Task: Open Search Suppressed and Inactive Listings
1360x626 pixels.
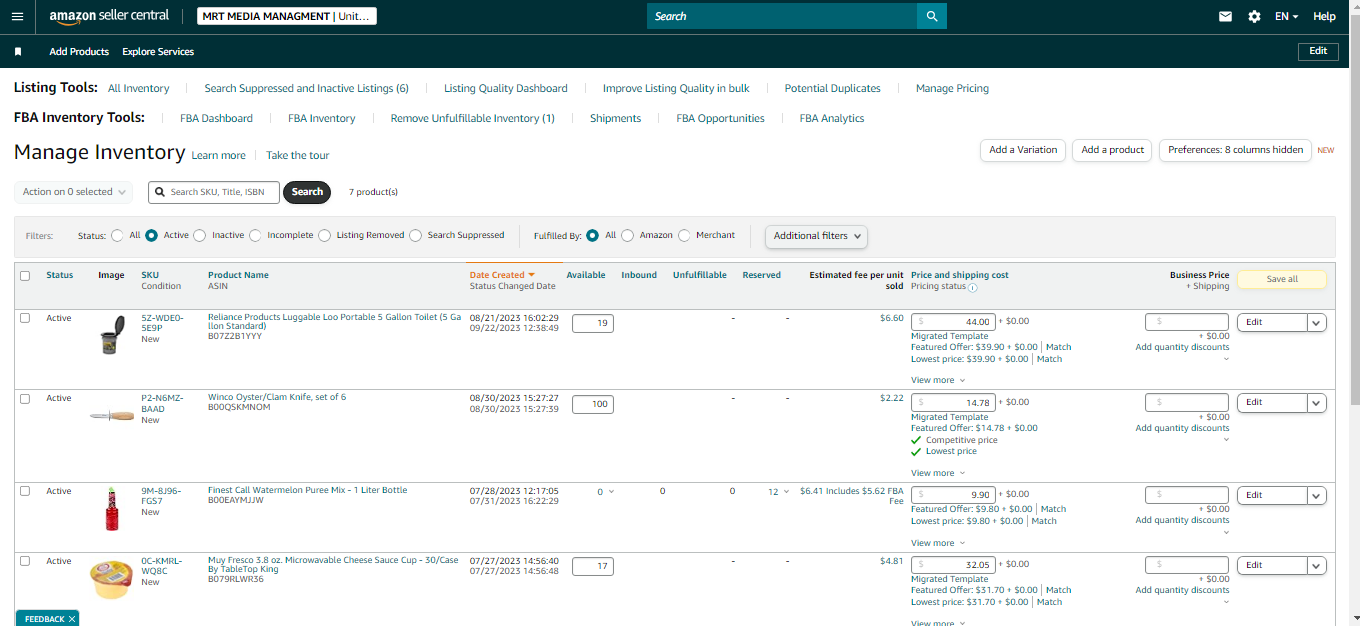Action: point(307,88)
